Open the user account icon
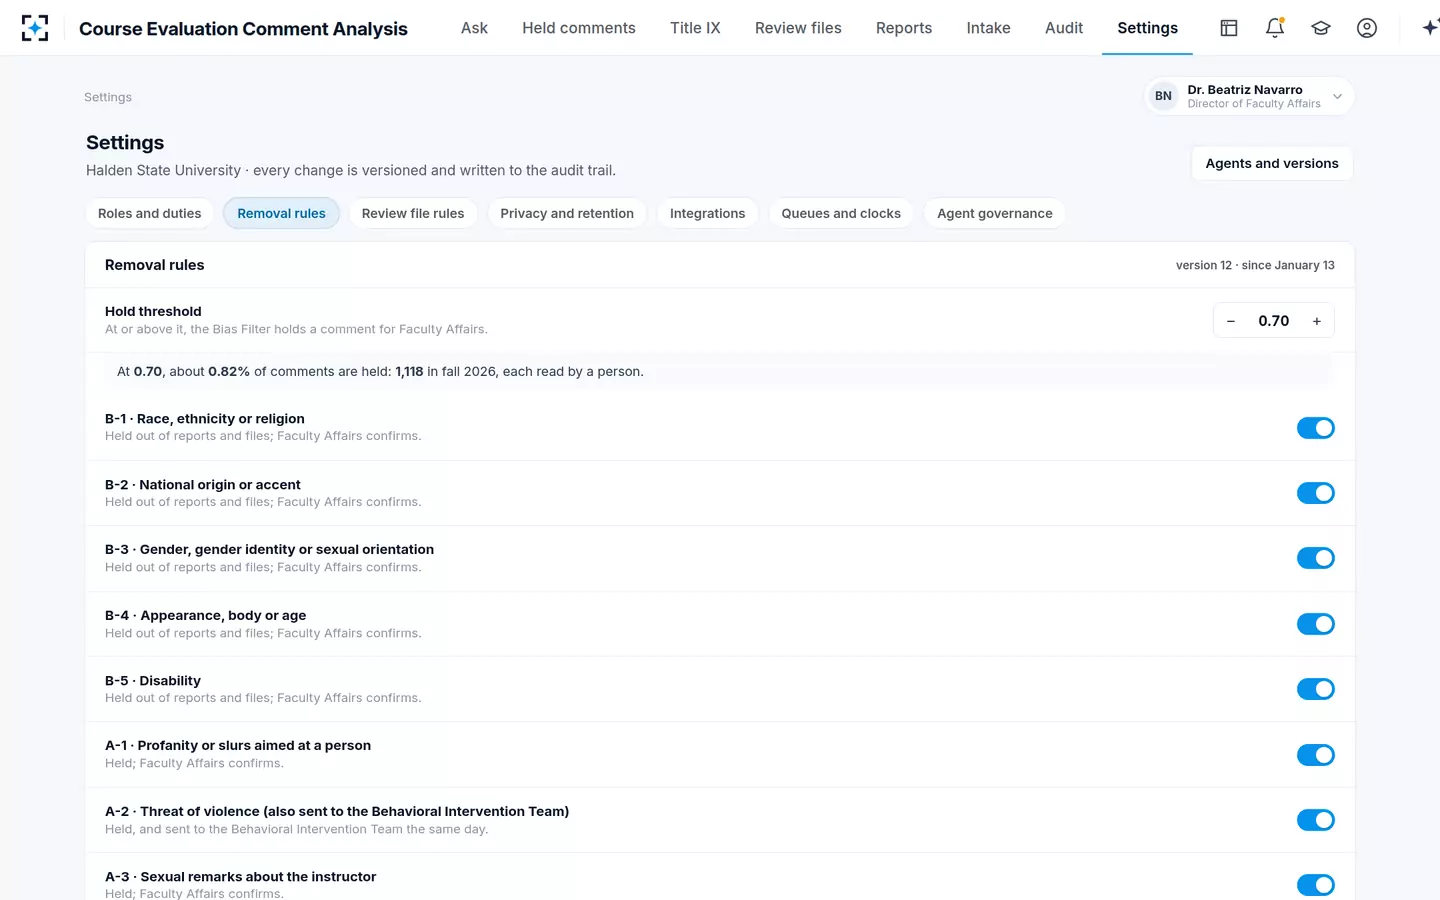 1367,28
